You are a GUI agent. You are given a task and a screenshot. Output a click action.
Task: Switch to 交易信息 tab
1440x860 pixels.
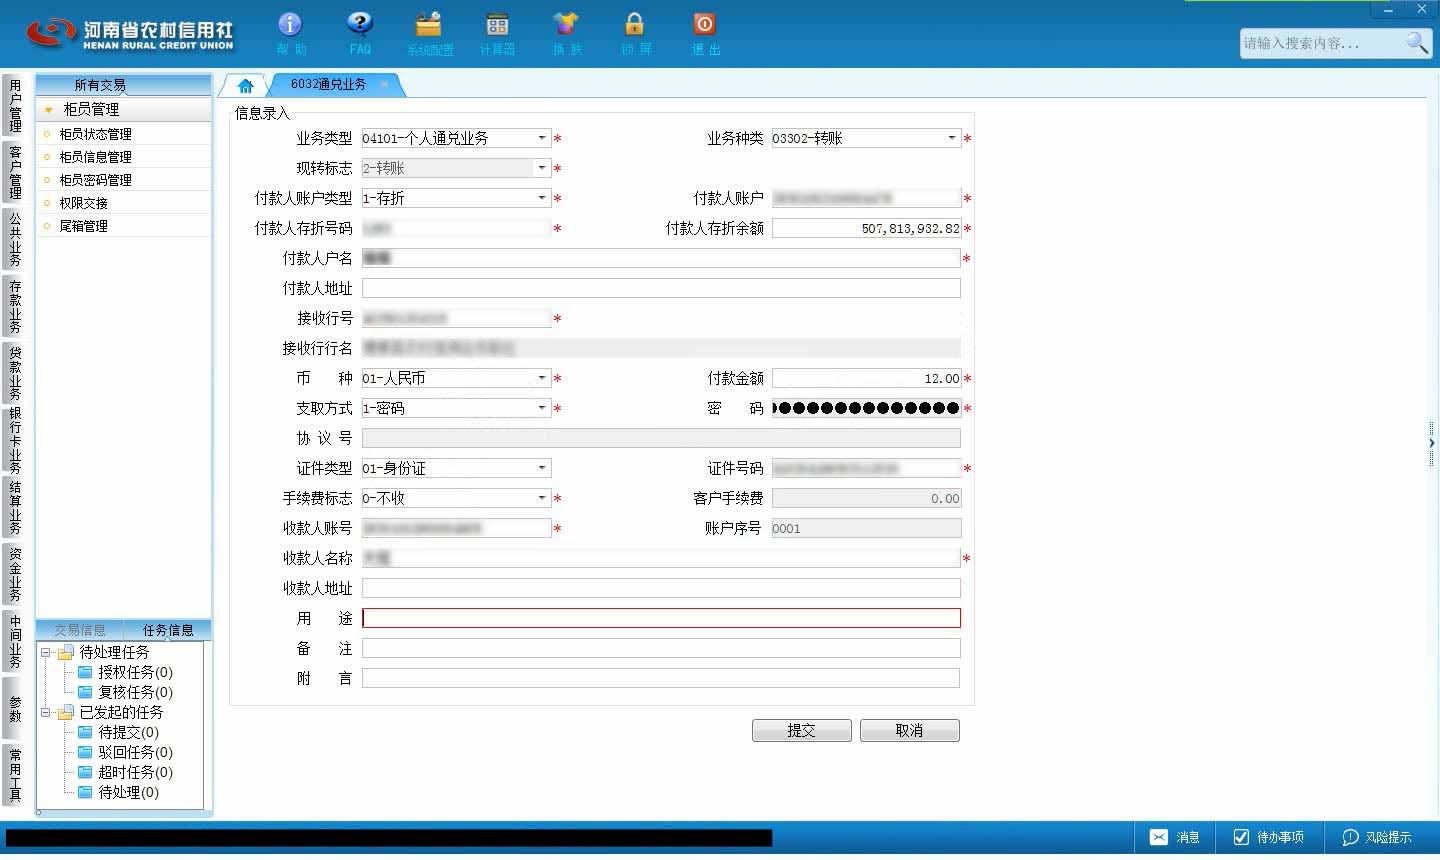(80, 630)
